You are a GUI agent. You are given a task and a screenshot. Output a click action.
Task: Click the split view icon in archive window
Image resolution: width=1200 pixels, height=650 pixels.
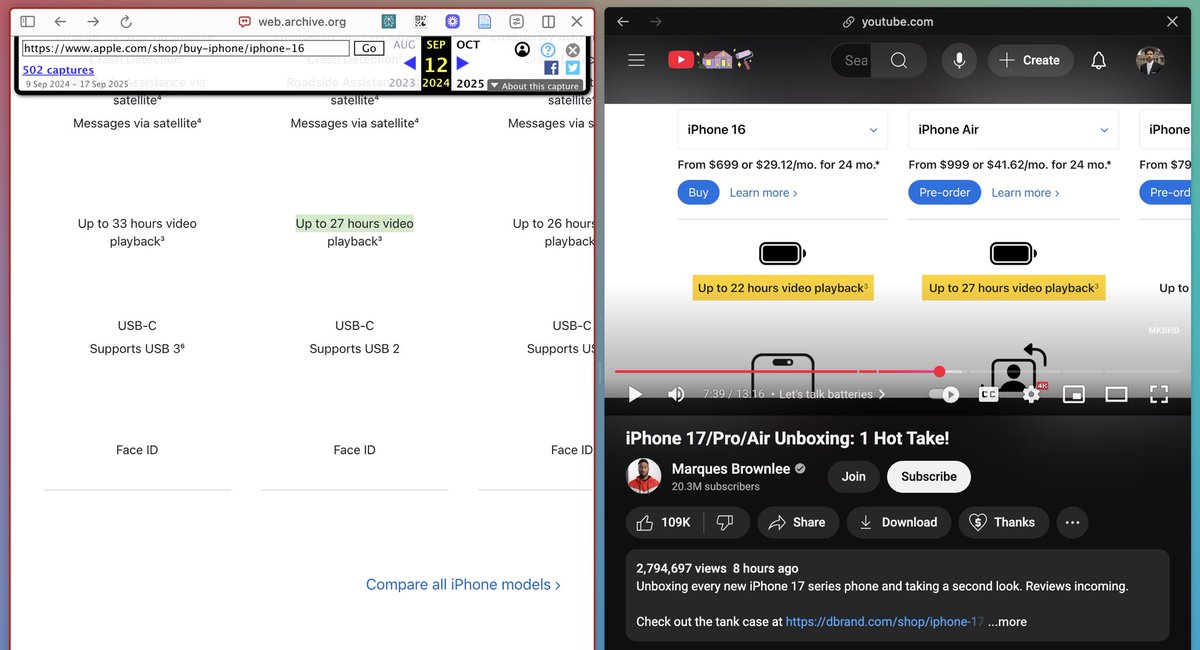coord(548,21)
